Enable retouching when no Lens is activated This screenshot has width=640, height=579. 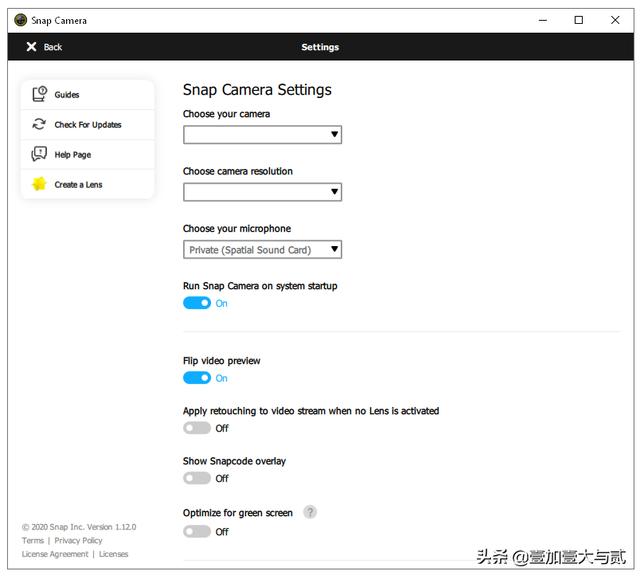click(x=197, y=428)
